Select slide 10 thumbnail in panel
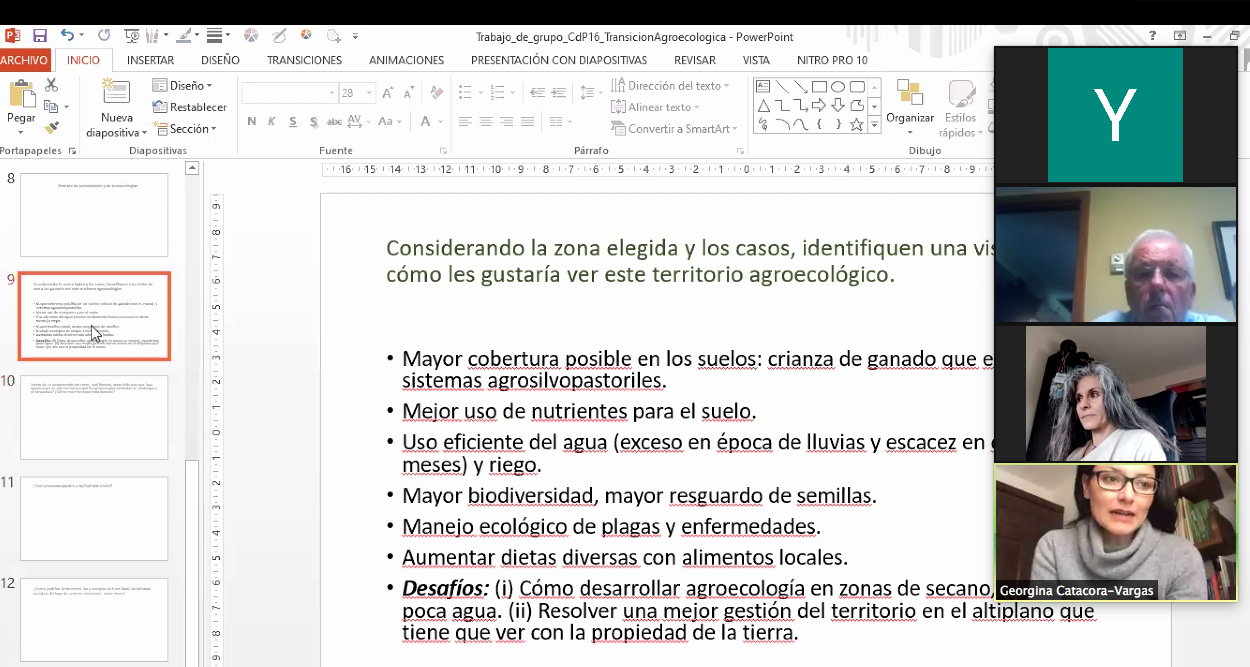 [93, 417]
